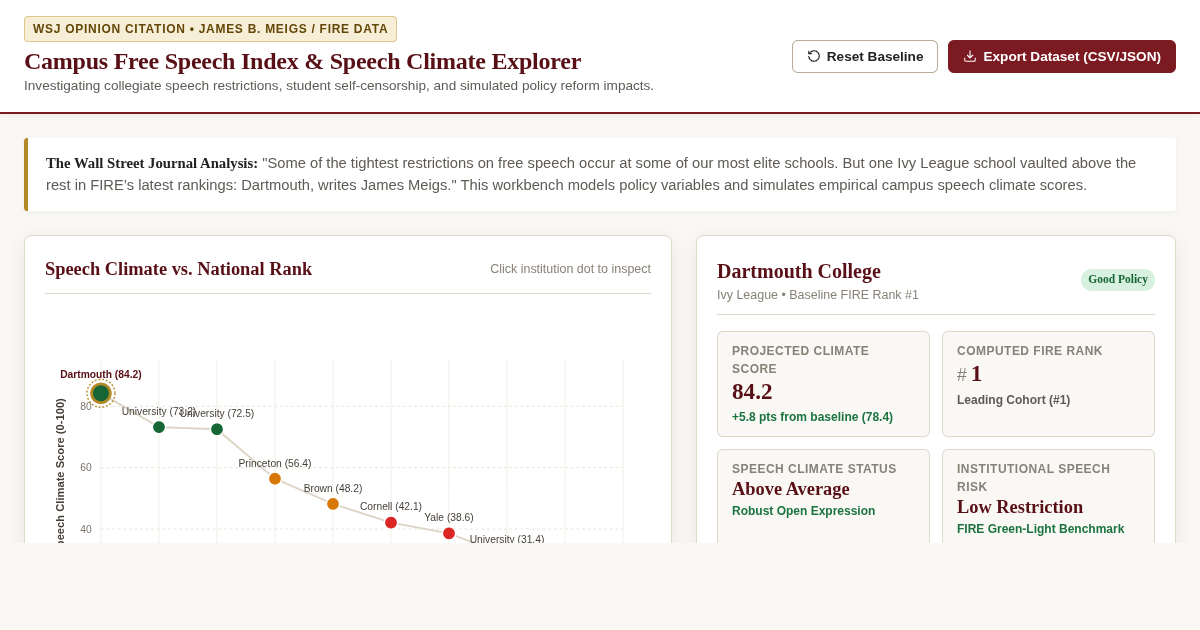Screen dimensions: 1200x630
Task: Select the Yale (38.6) chart dot
Action: [x=449, y=534]
